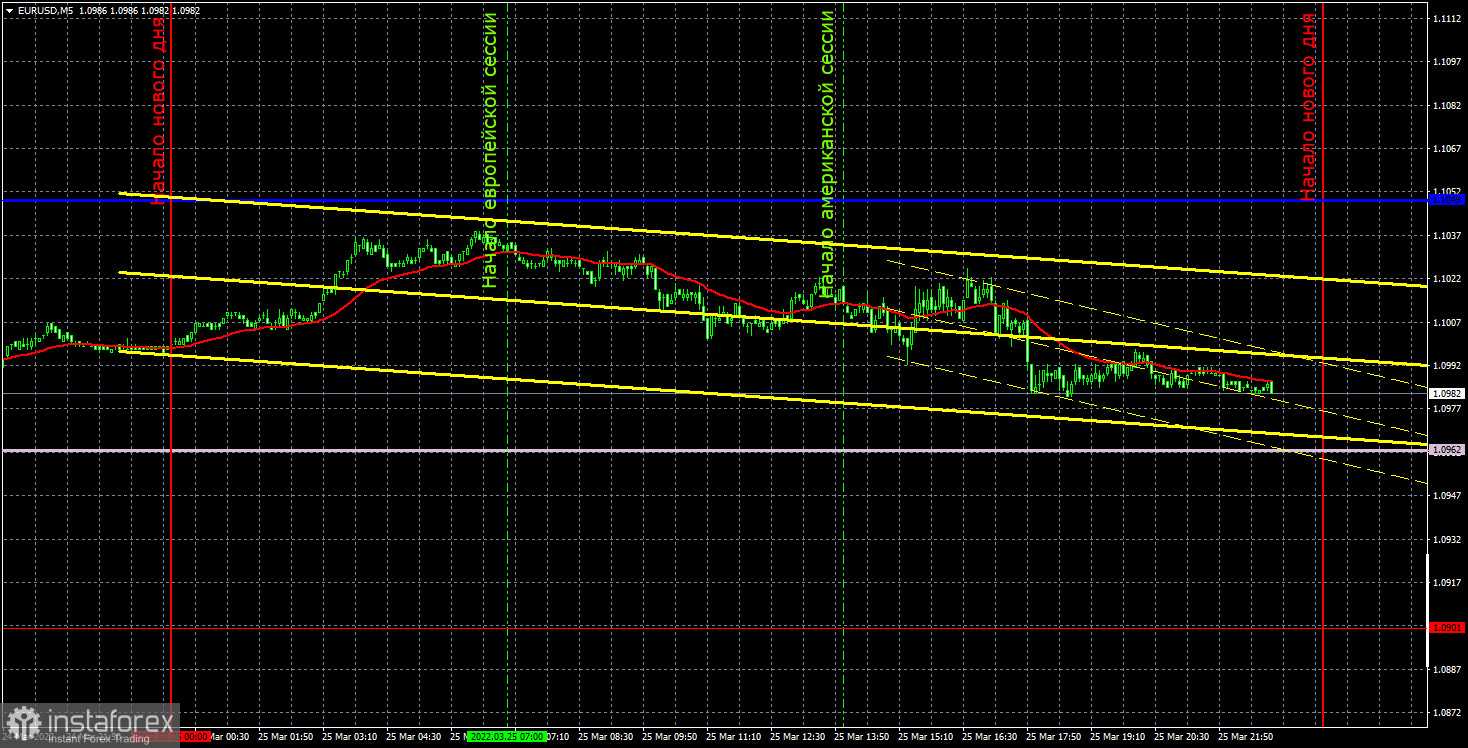1468x748 pixels.
Task: Select the green 2022.03.25 07:00 time tag
Action: pyautogui.click(x=507, y=736)
